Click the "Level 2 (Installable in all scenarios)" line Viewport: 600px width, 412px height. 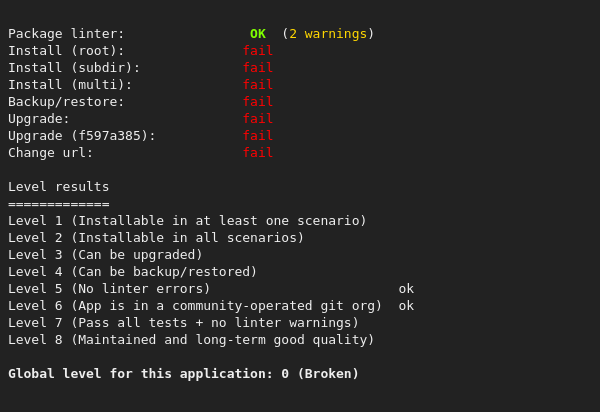pyautogui.click(x=156, y=238)
